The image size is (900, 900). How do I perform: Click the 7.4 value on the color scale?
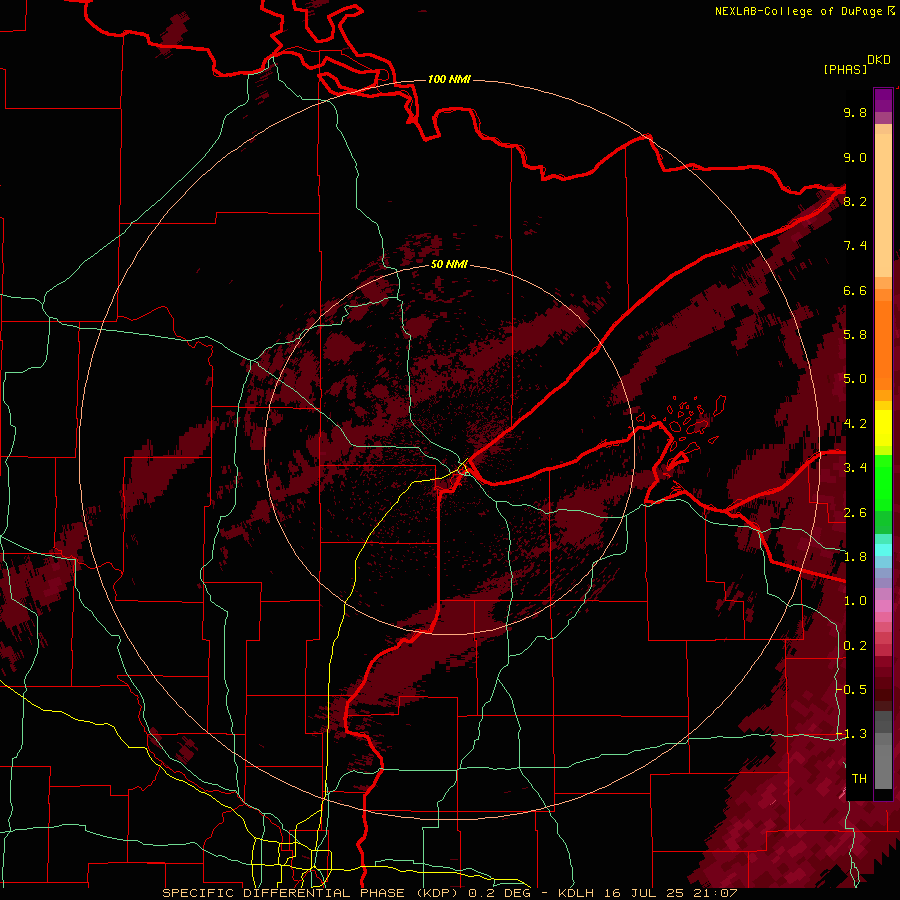855,246
